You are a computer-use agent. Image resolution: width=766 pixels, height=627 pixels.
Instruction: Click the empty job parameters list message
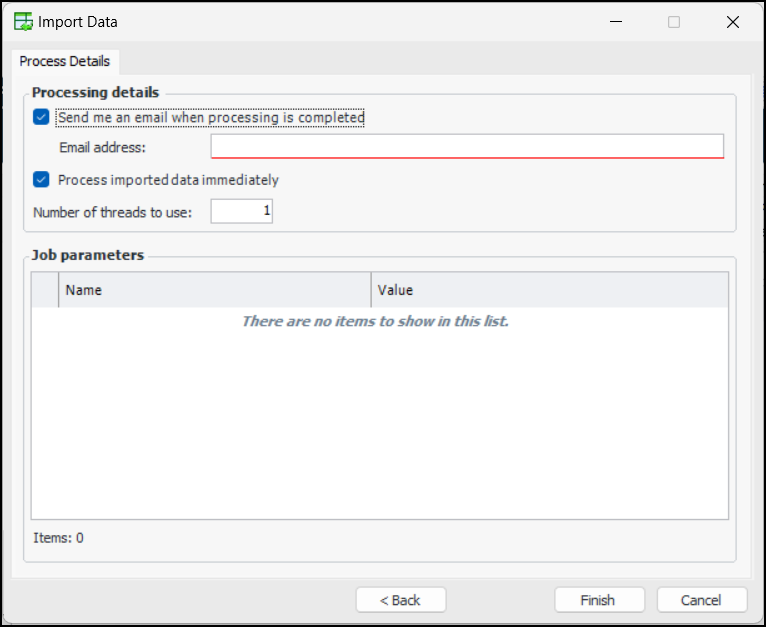375,322
